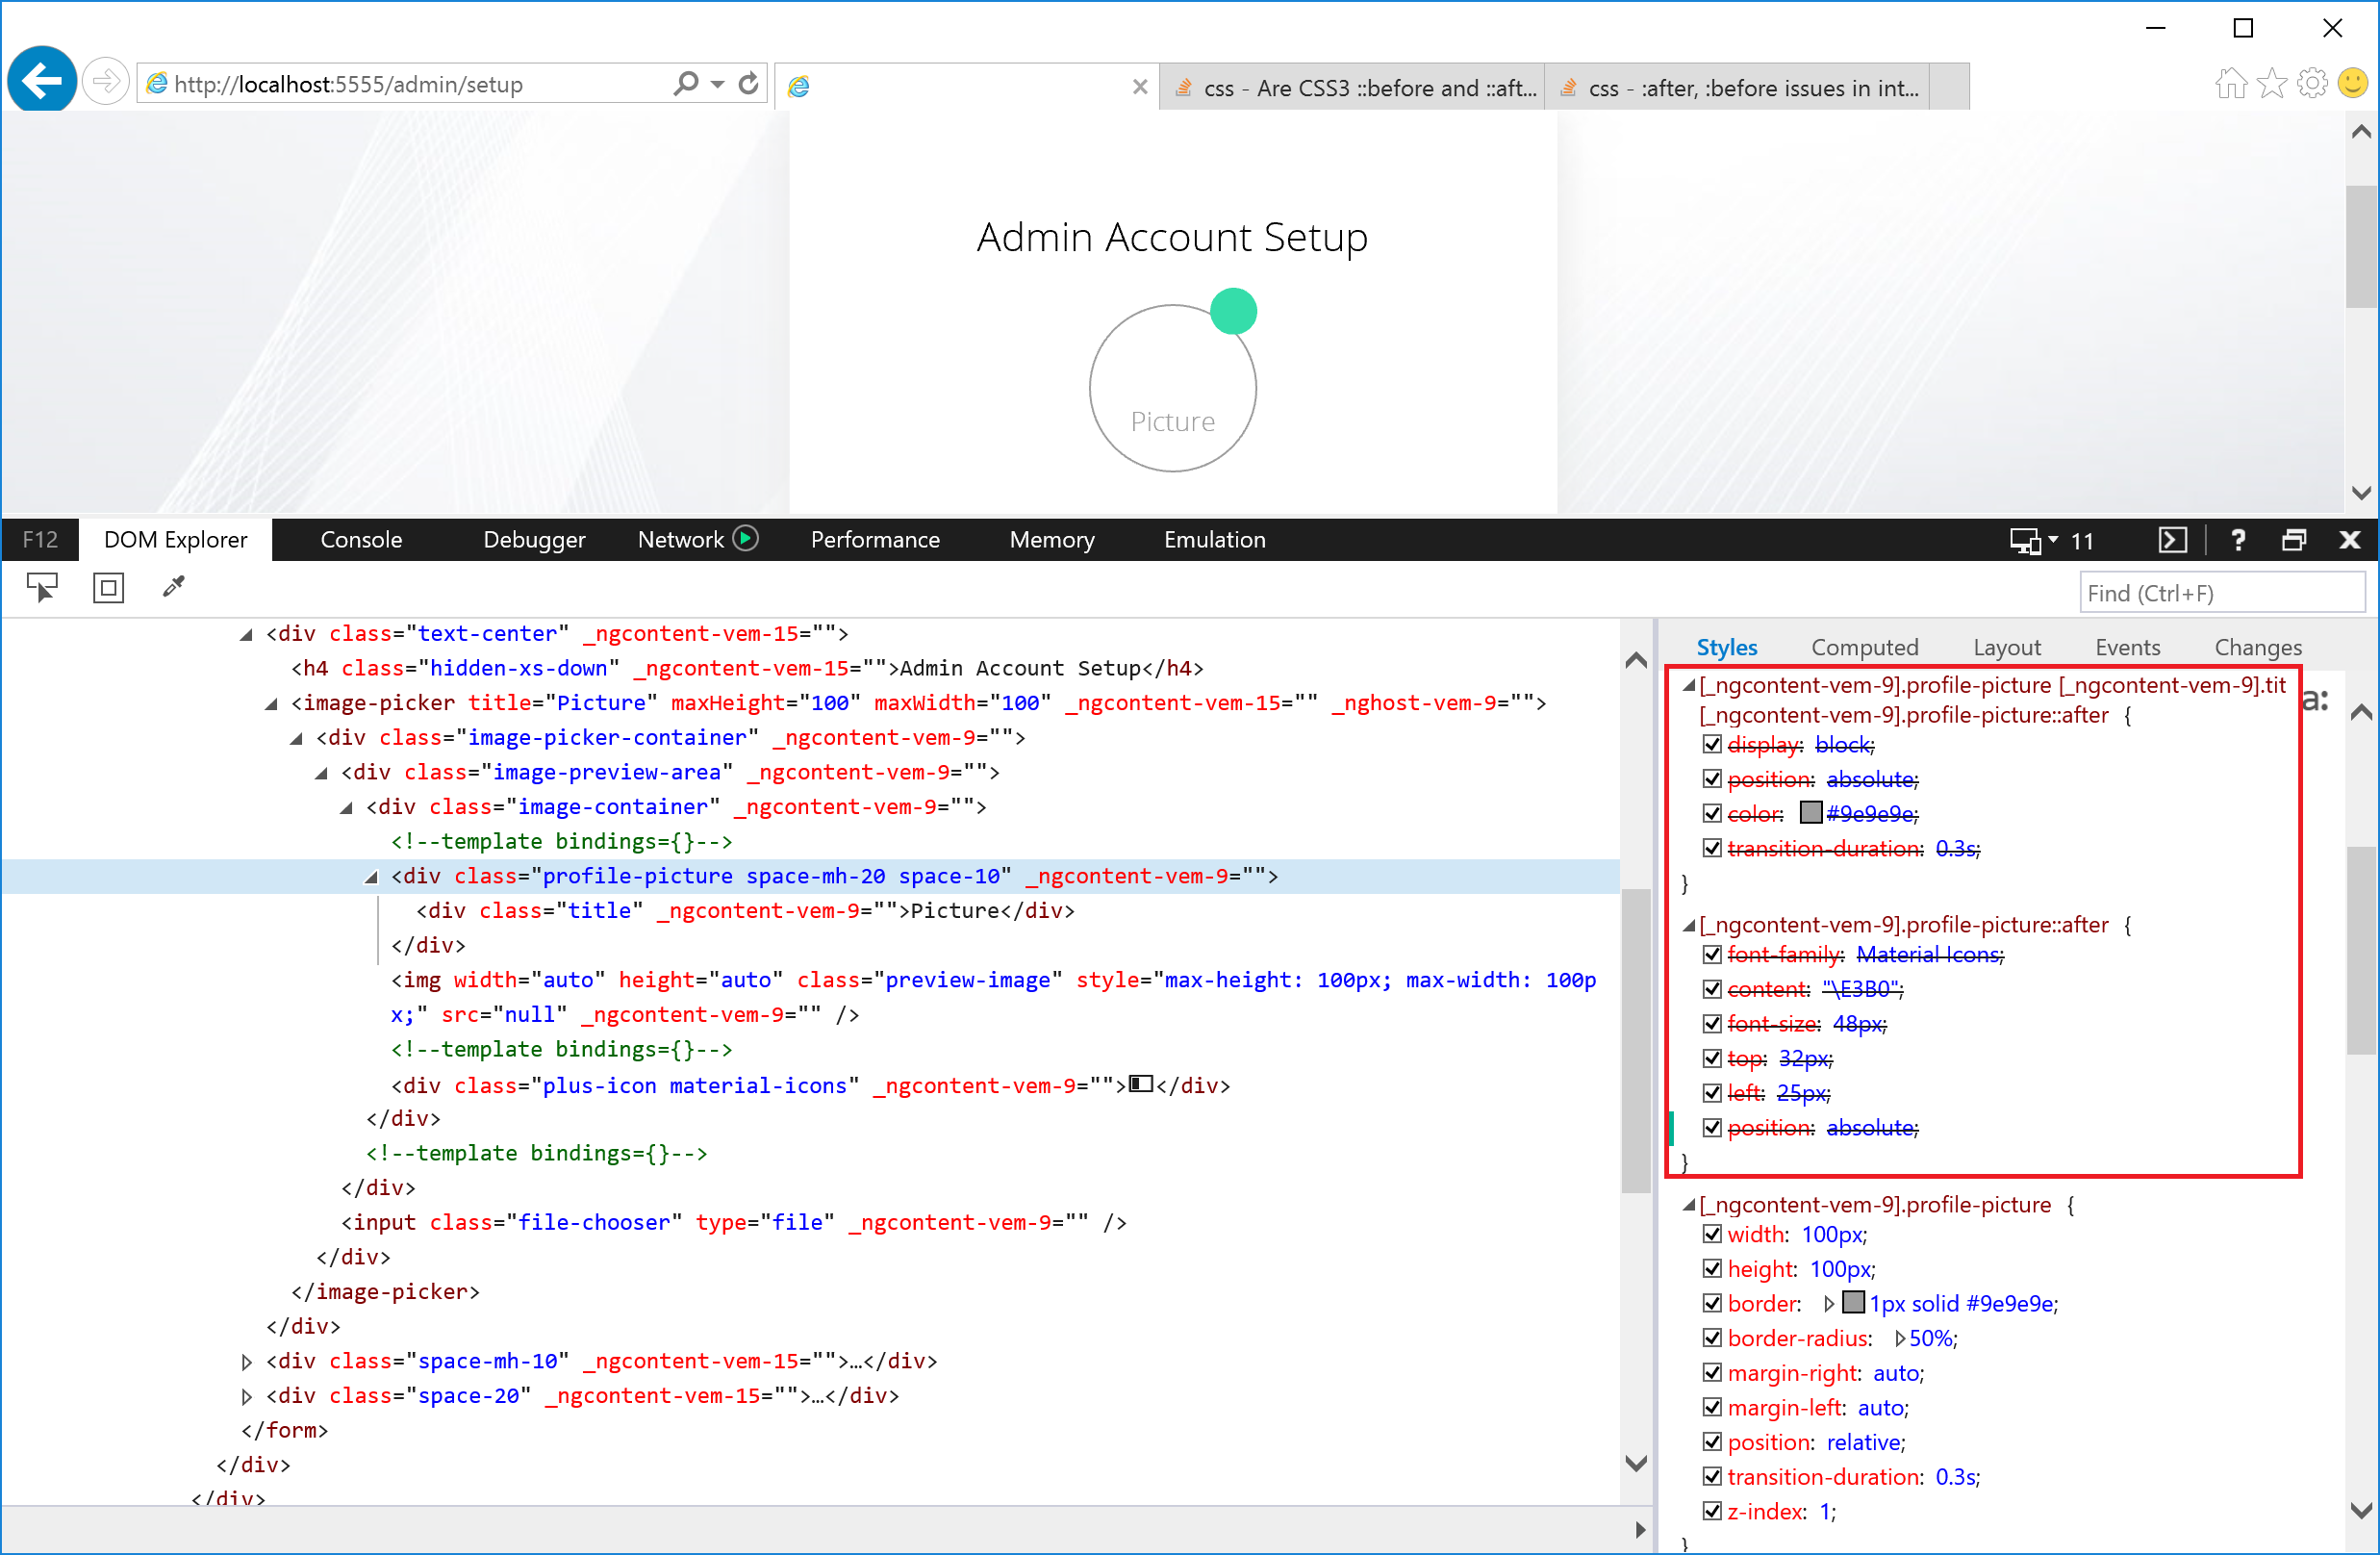Unpin the developer tools window
The image size is (2380, 1555).
[x=2294, y=540]
